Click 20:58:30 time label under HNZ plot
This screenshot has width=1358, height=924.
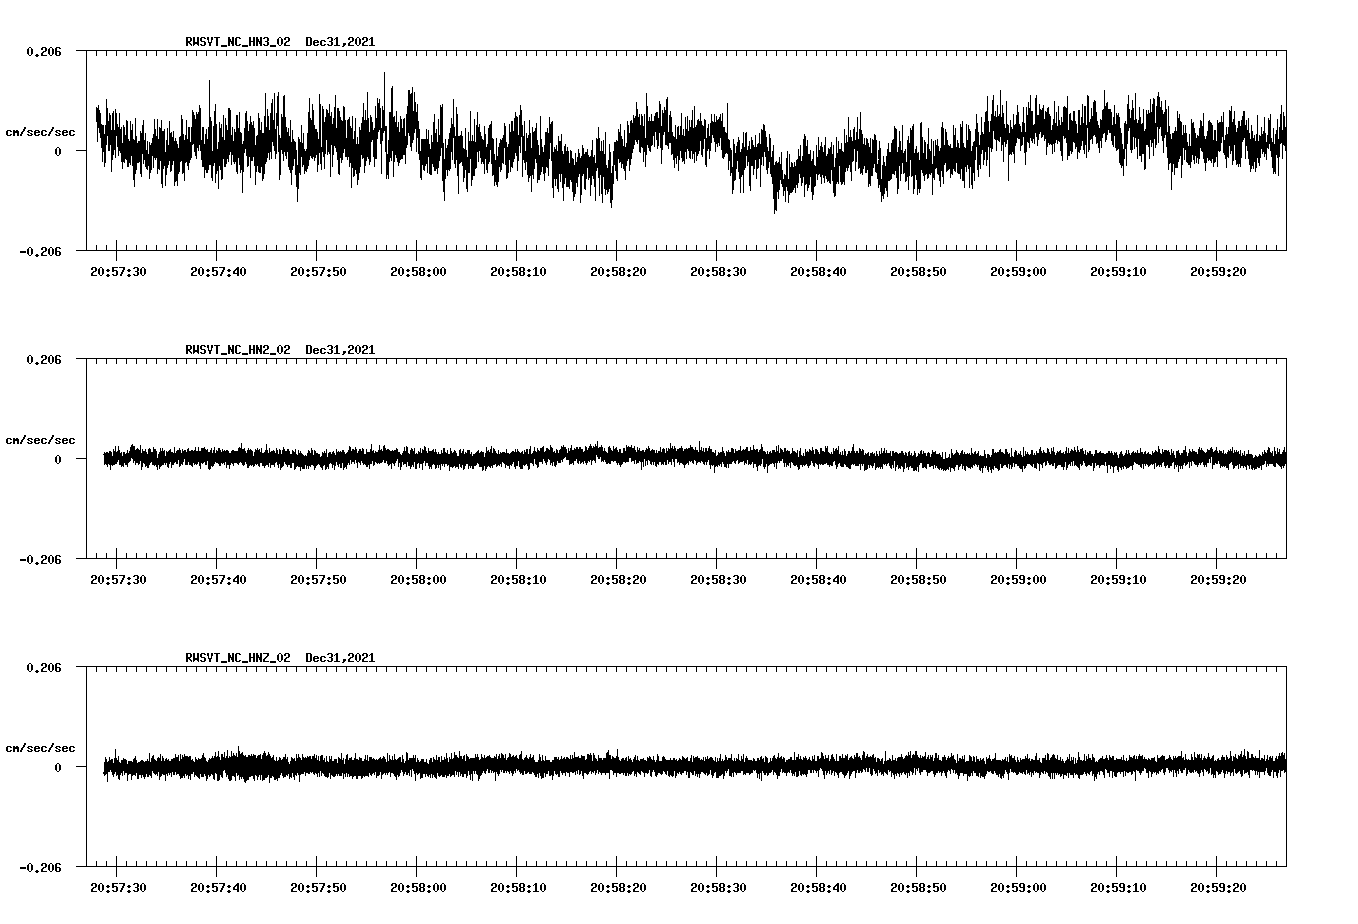(x=719, y=887)
